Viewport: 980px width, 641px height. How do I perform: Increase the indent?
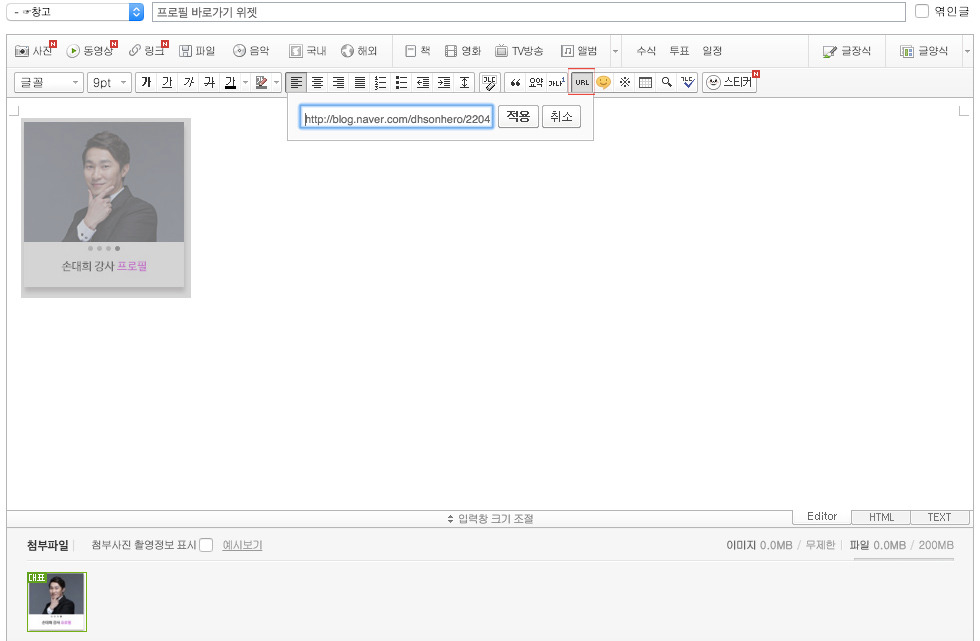[x=444, y=82]
